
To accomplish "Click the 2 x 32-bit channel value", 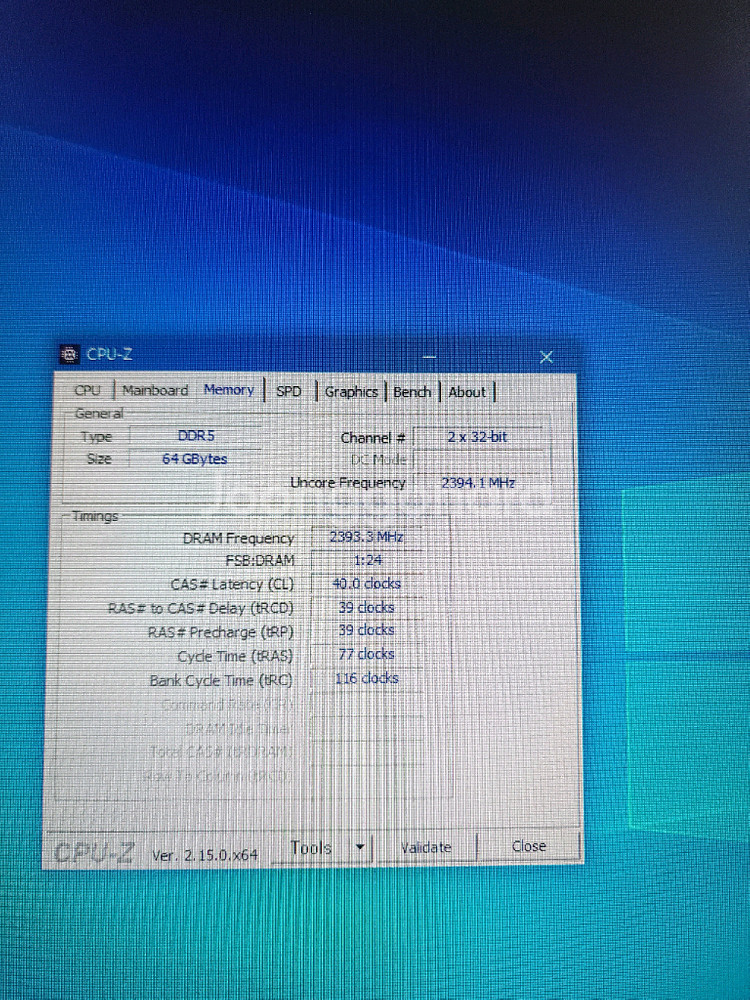I will coord(477,437).
